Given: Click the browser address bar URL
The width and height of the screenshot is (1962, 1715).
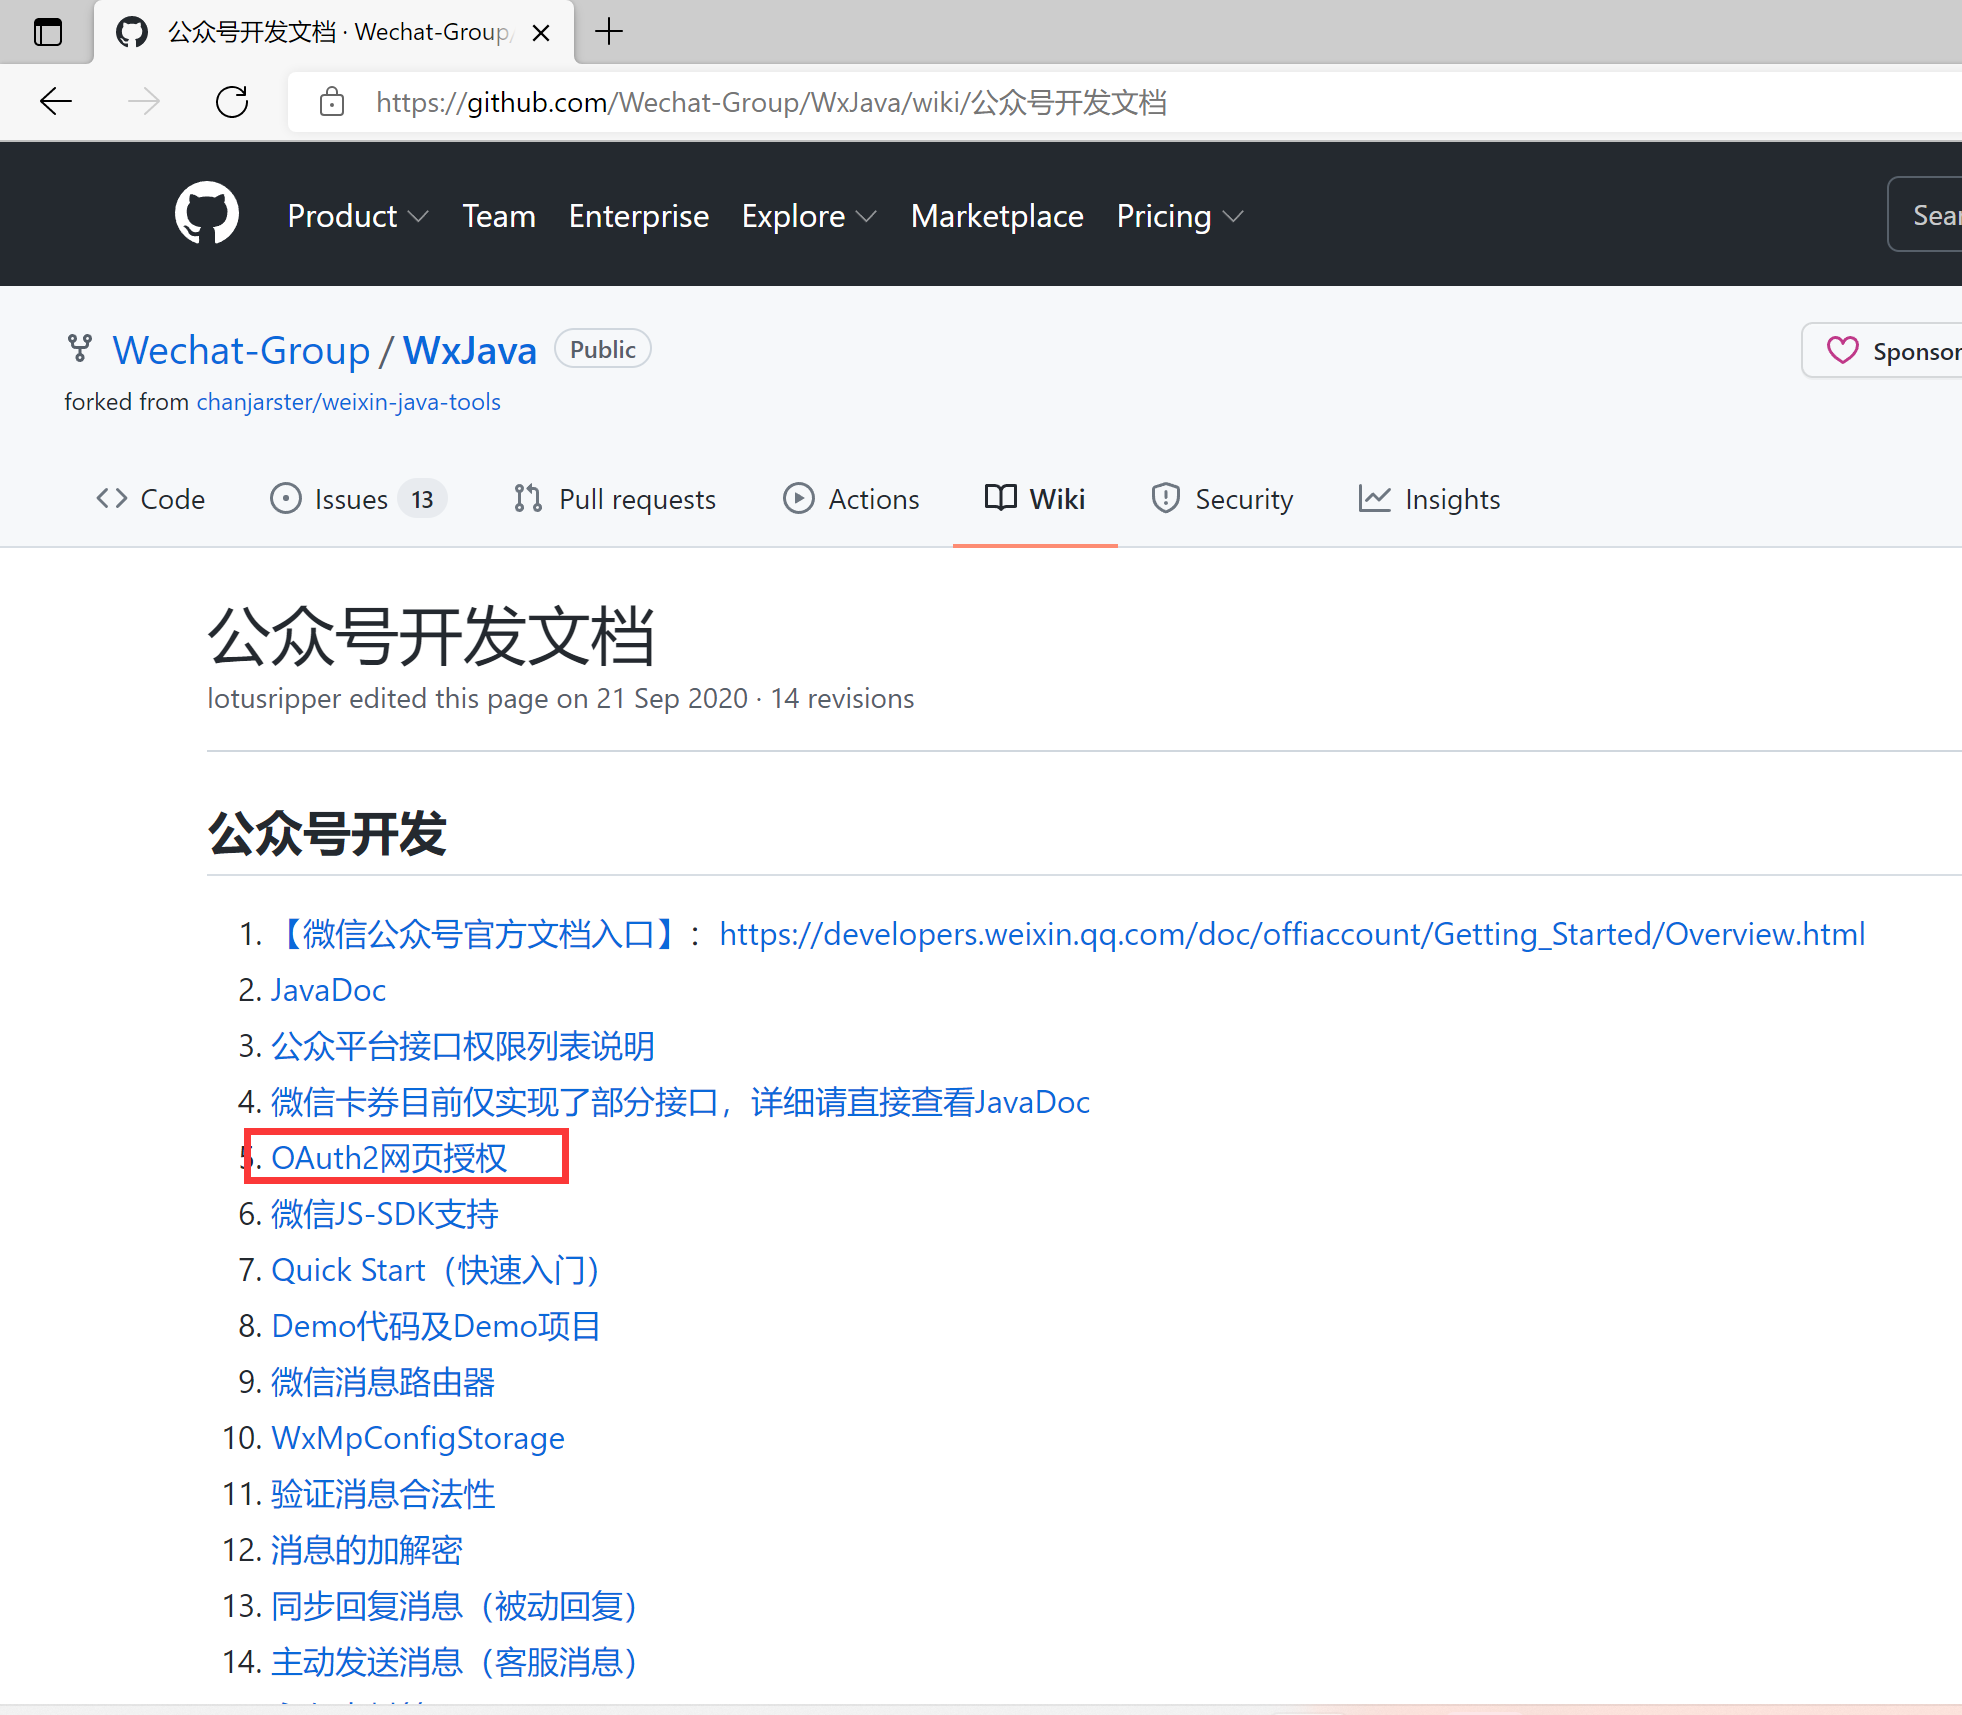Looking at the screenshot, I should point(771,102).
